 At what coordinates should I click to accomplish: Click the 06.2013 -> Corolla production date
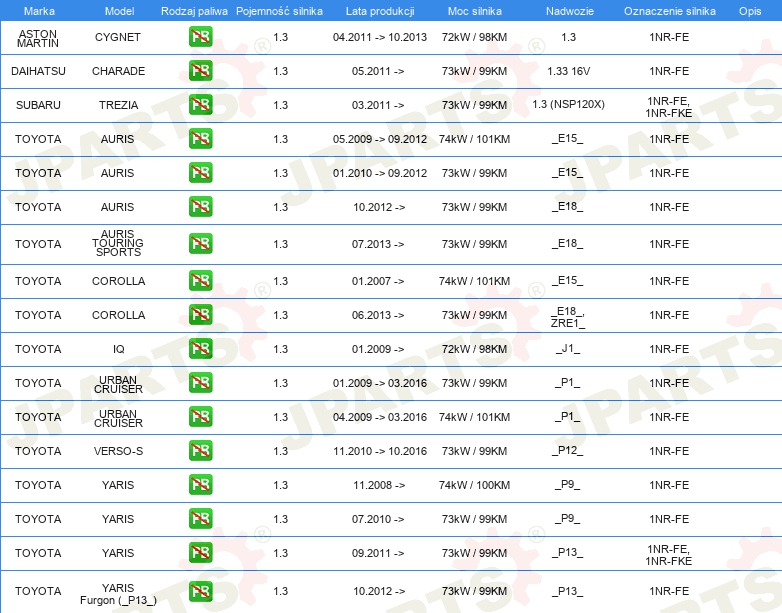(378, 315)
